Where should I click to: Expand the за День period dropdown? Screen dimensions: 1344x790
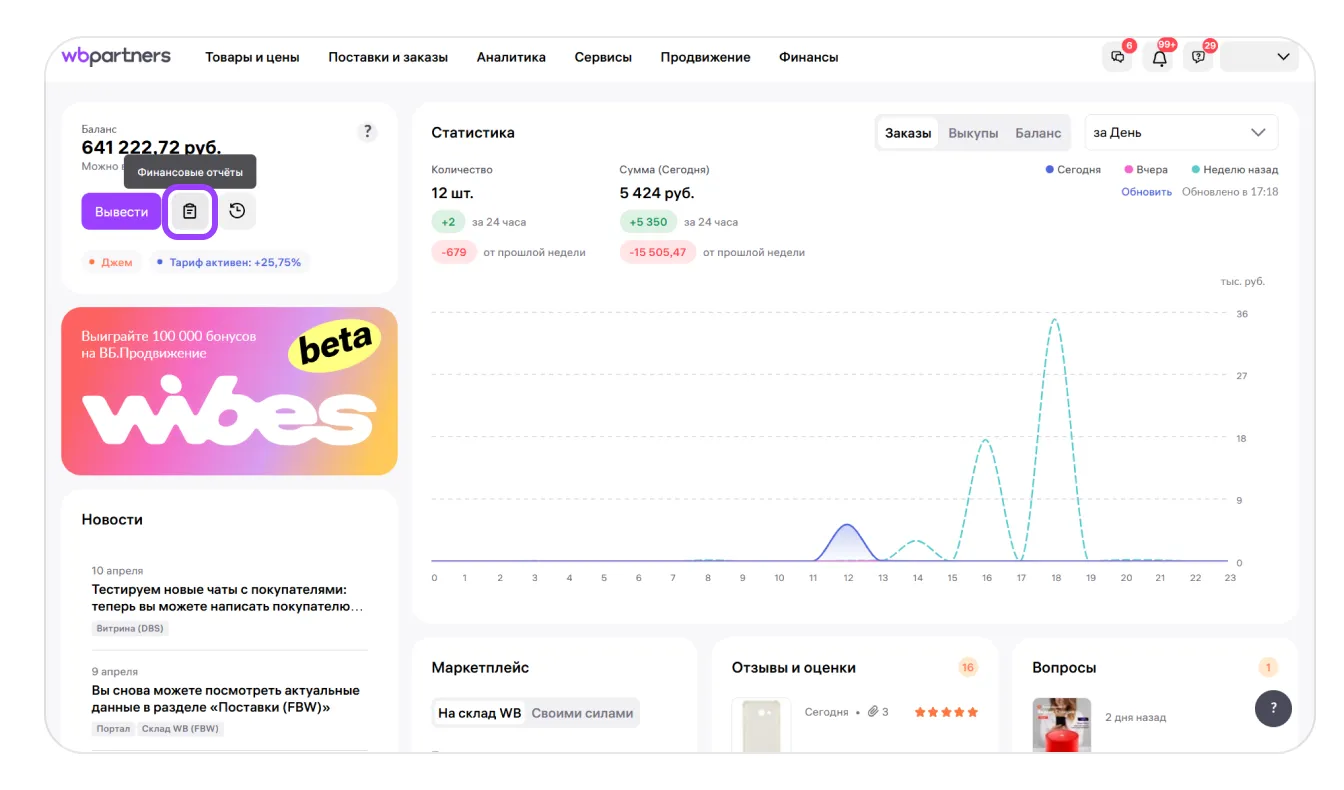(1180, 133)
